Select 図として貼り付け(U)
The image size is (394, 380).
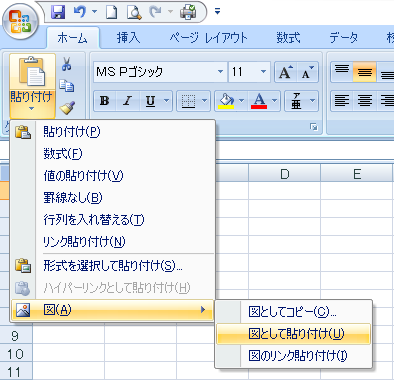tap(293, 334)
